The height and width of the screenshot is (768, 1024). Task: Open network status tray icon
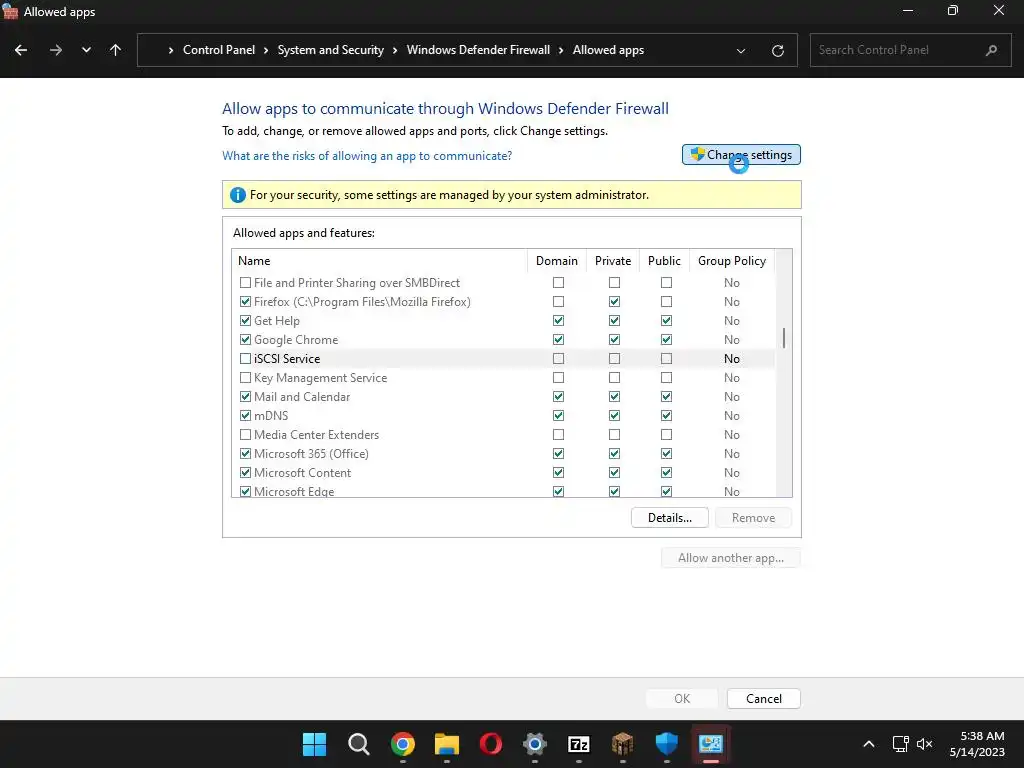pyautogui.click(x=901, y=744)
